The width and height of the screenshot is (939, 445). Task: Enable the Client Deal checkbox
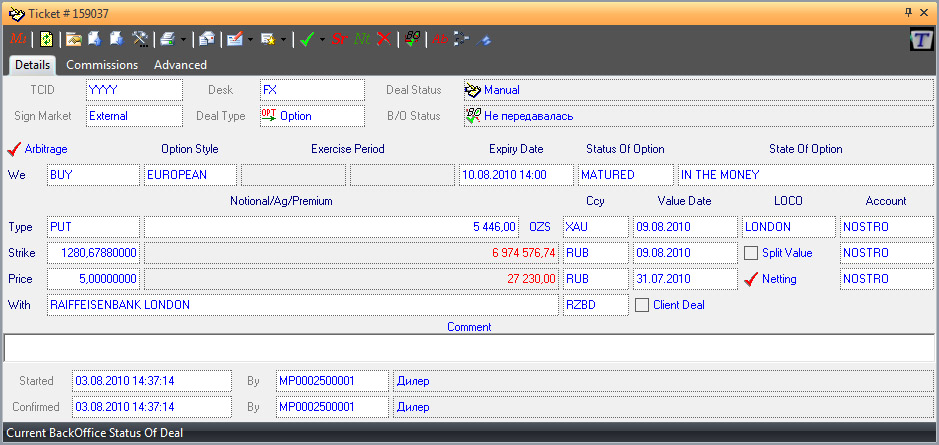pyautogui.click(x=642, y=305)
